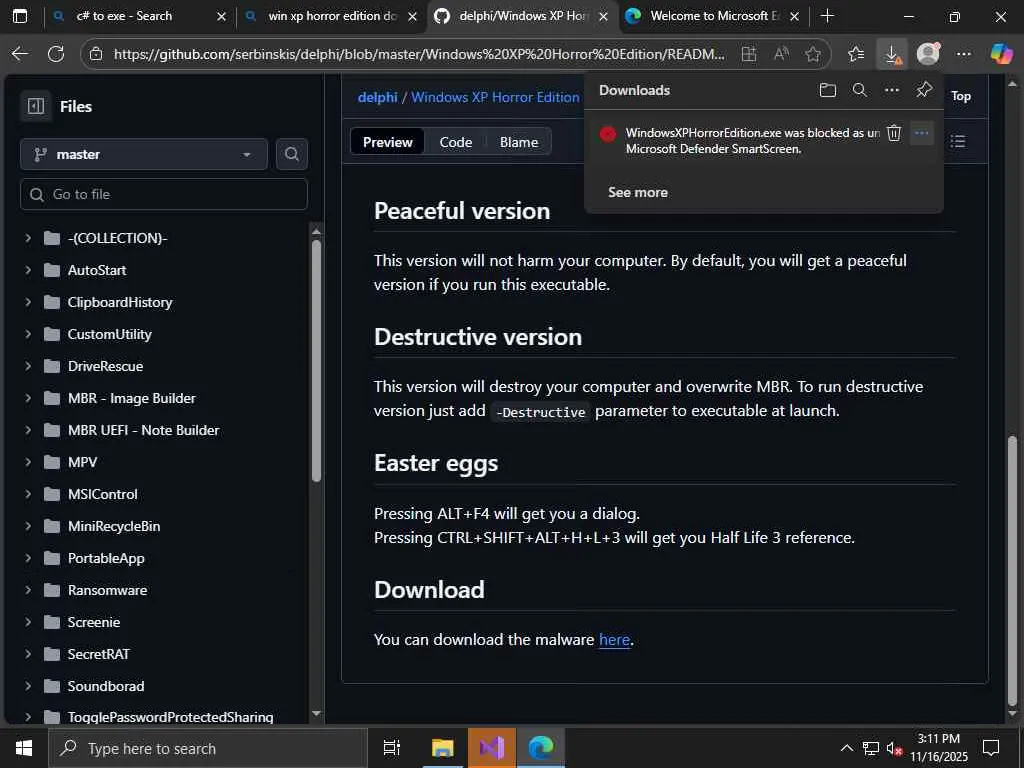Open the notification center icon
1024x768 pixels.
991,748
